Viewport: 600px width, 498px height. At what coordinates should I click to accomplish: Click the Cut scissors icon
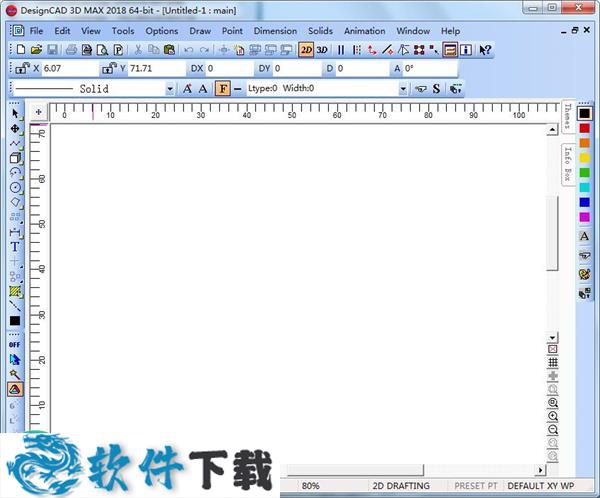[138, 50]
